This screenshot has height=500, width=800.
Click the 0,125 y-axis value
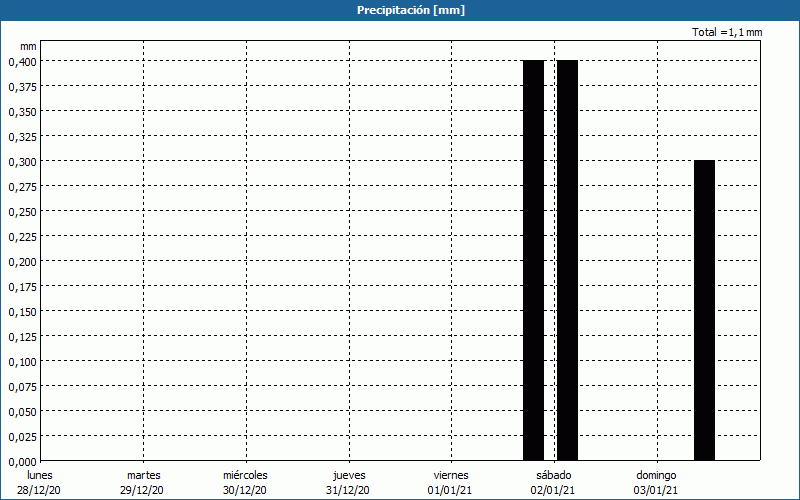22,337
